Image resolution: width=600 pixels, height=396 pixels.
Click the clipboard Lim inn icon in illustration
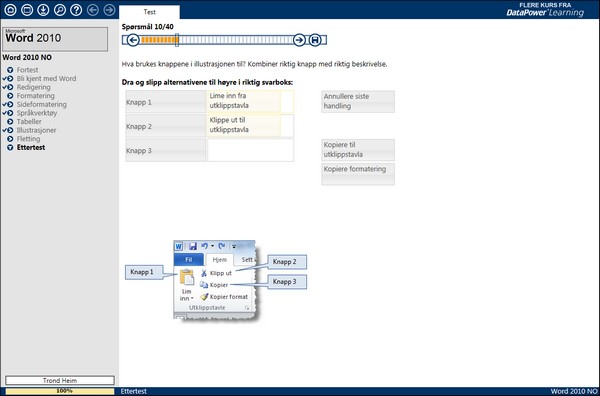point(187,277)
